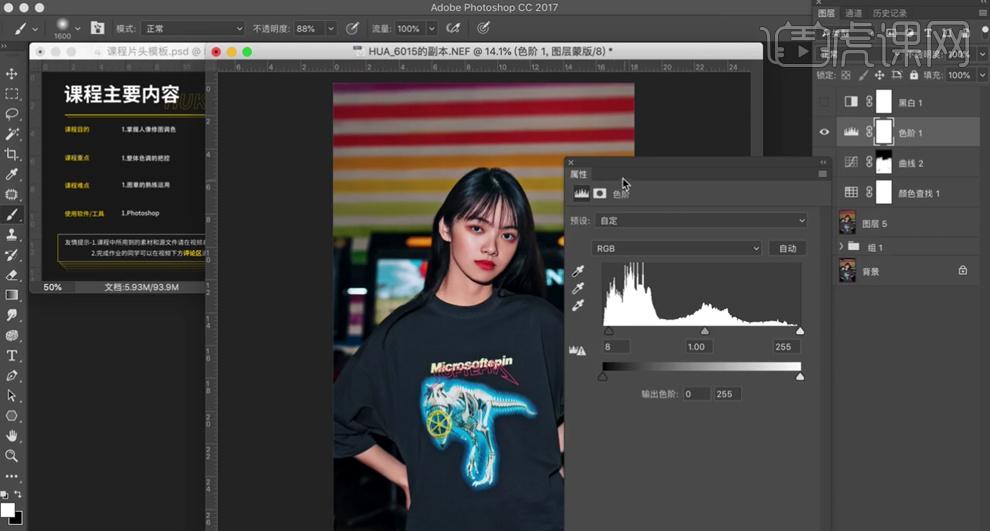
Task: Select the Magic Wand tool
Action: pos(11,134)
